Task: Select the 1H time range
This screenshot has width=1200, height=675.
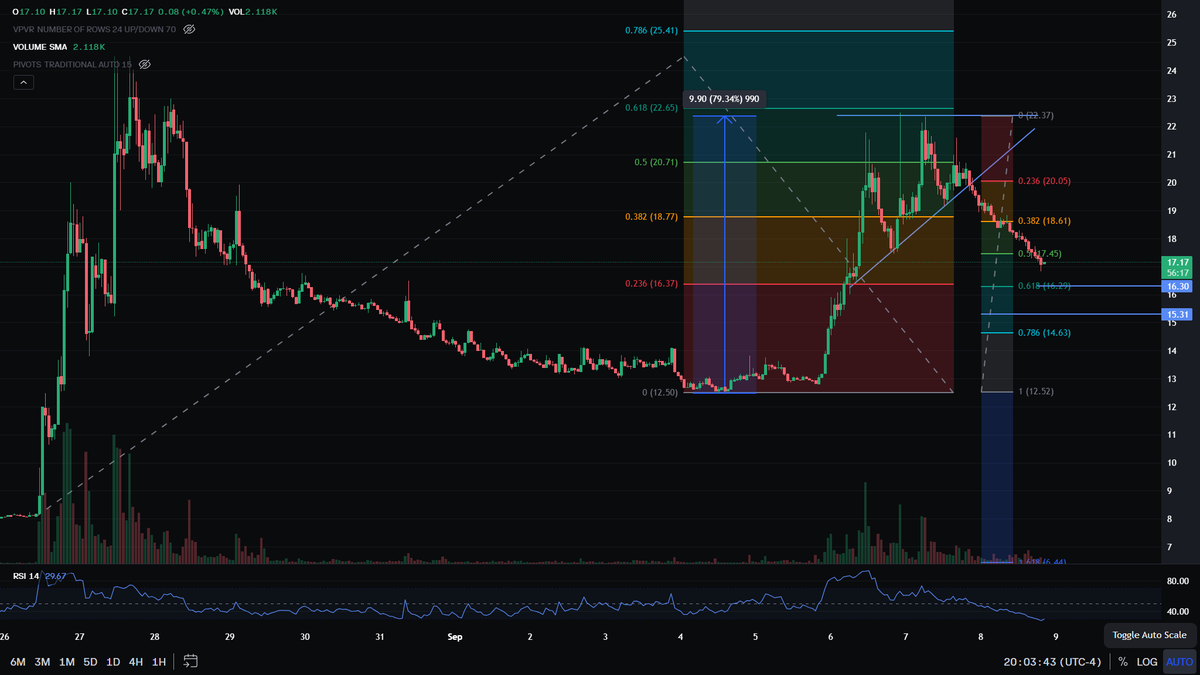Action: pos(159,661)
